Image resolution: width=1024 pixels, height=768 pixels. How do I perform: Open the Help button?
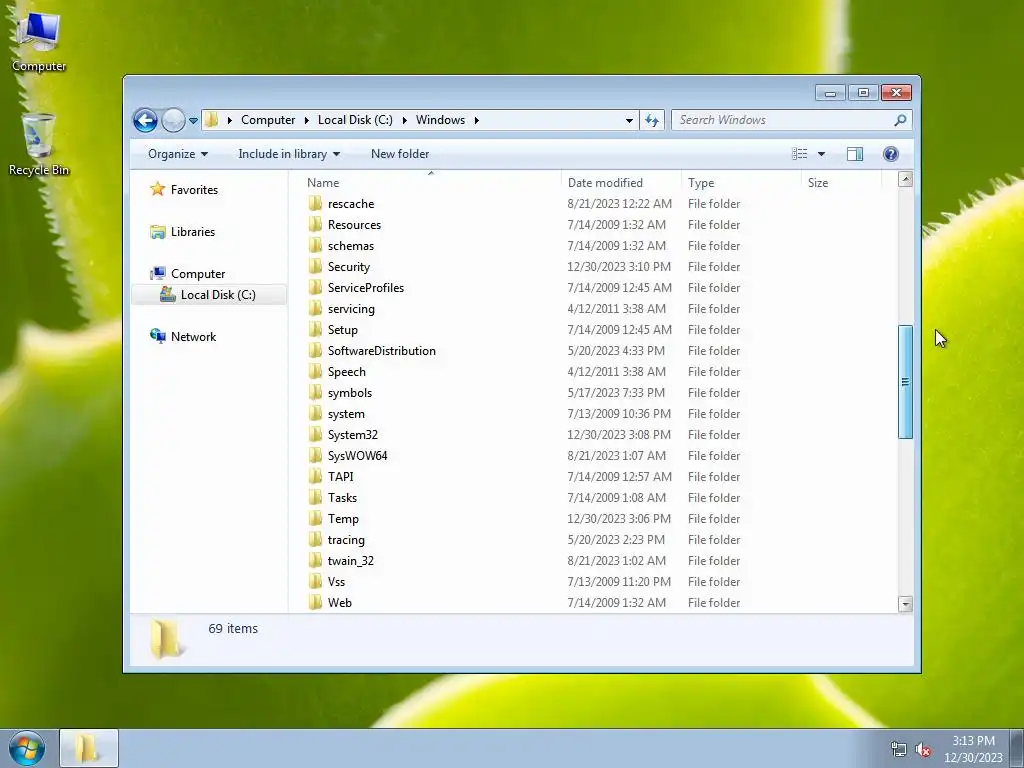click(891, 154)
